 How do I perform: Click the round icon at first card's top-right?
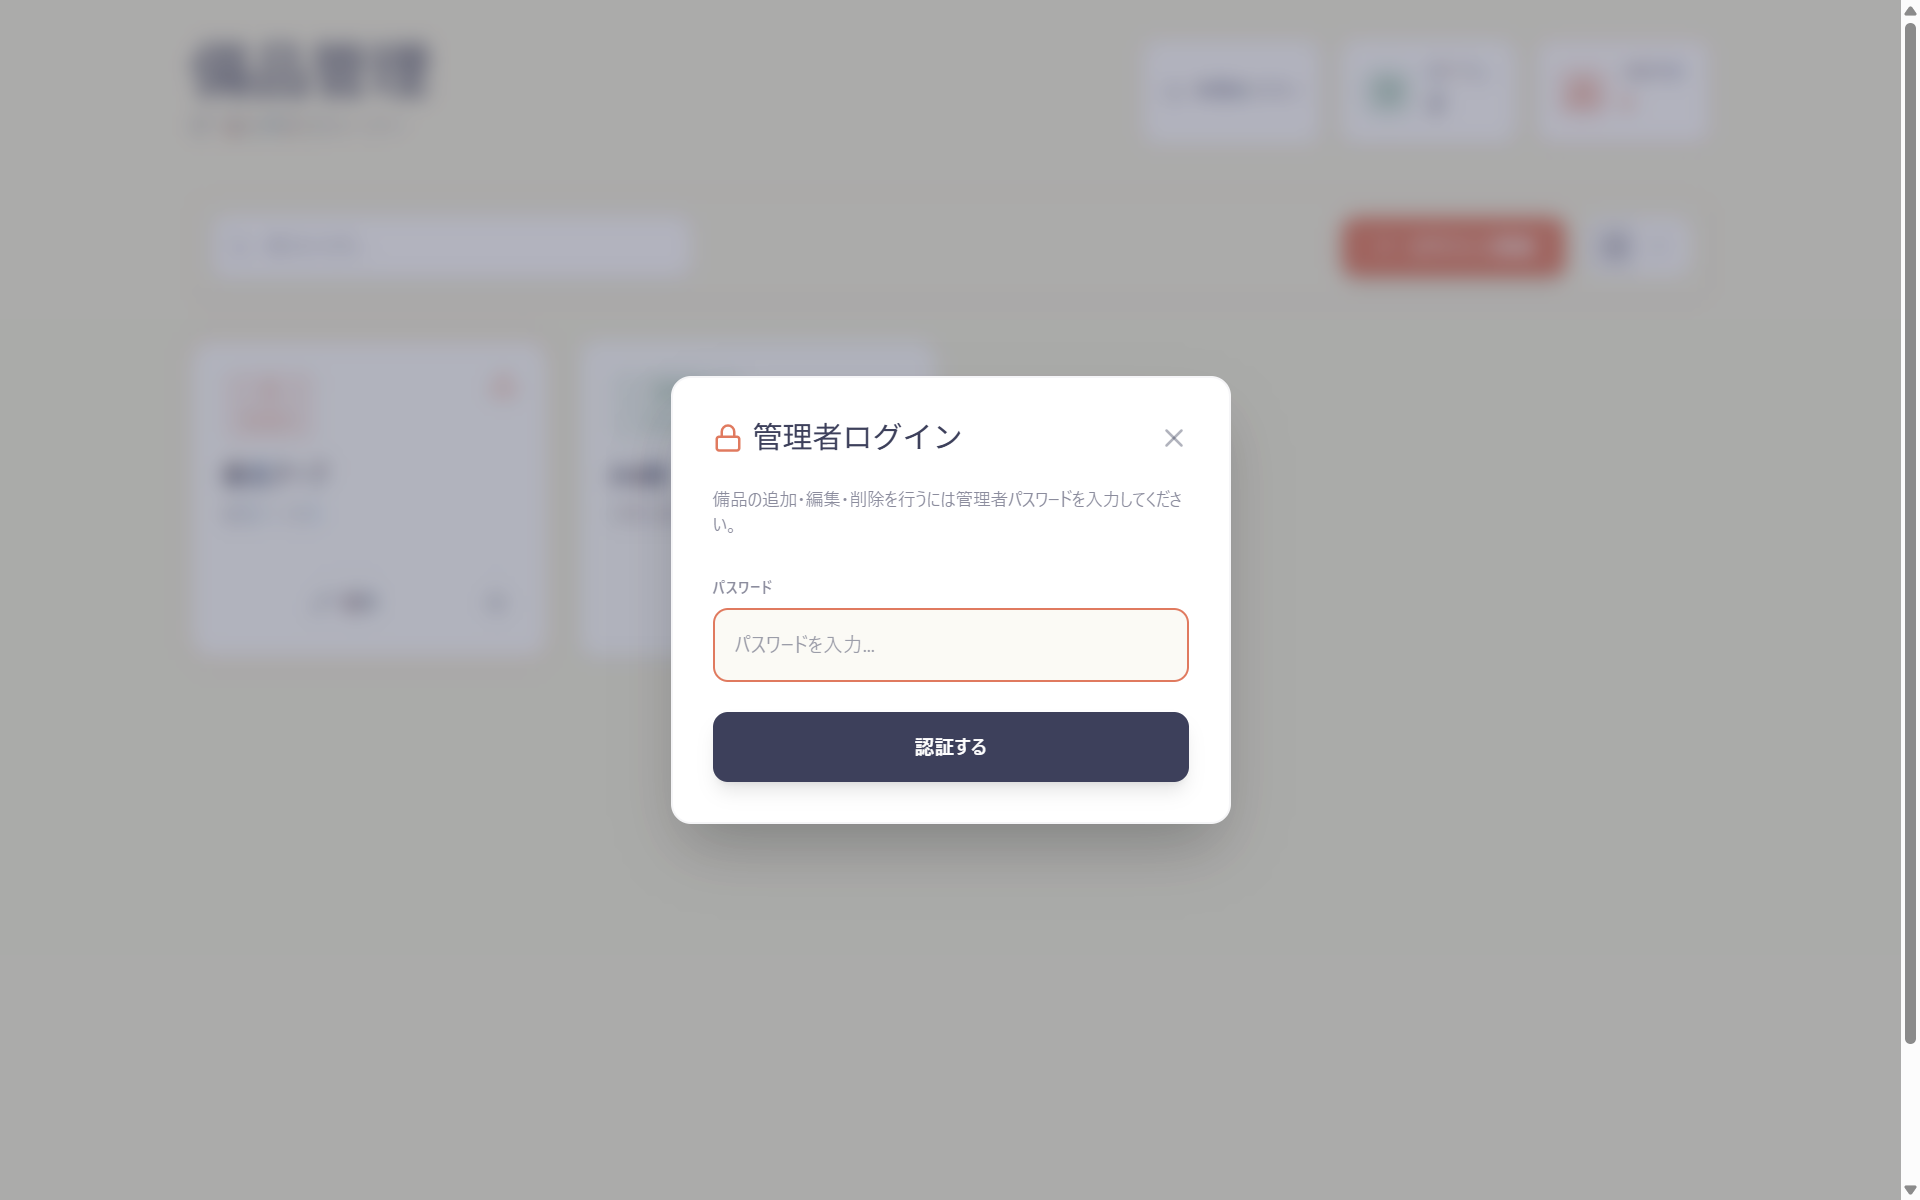502,387
